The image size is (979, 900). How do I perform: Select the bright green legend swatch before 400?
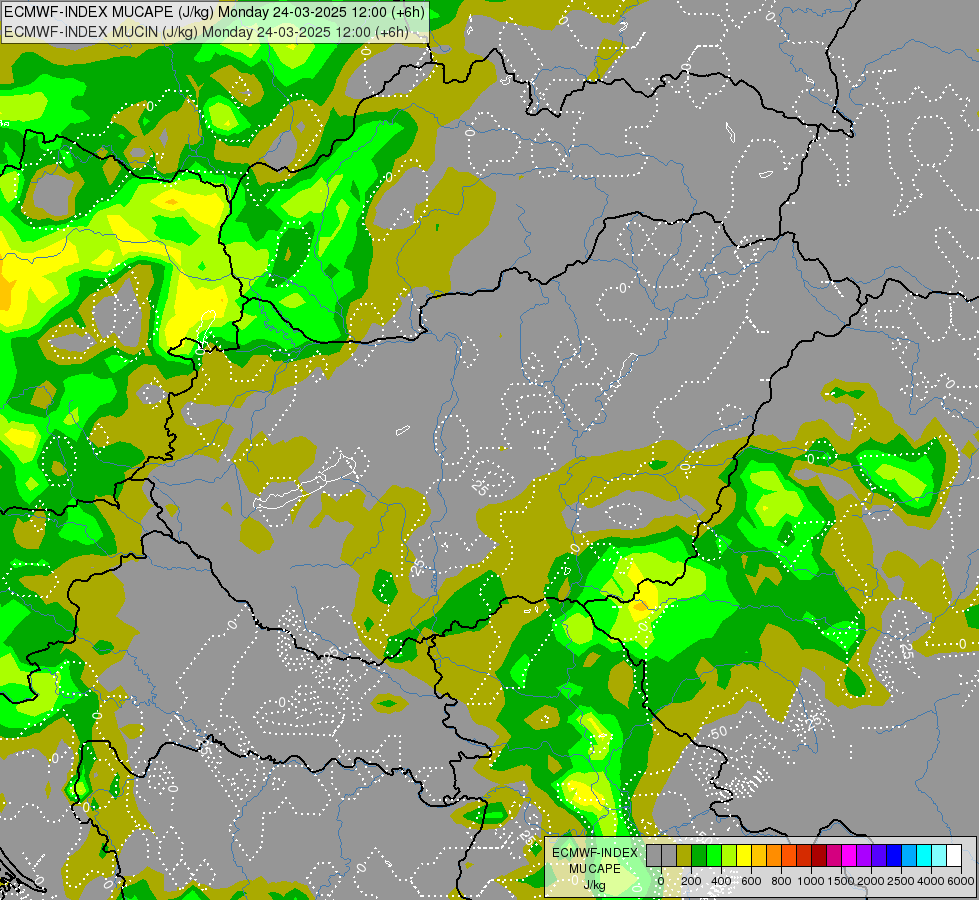(x=714, y=856)
